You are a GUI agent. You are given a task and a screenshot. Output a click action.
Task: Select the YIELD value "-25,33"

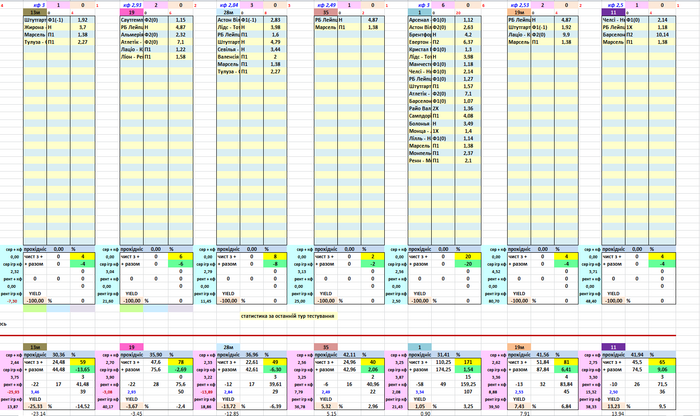35,407
